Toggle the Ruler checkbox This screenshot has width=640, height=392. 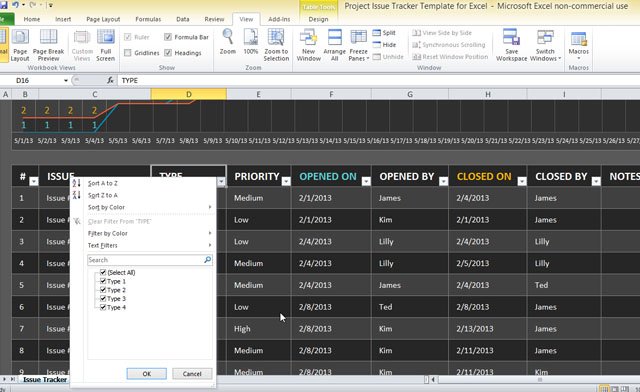point(128,37)
